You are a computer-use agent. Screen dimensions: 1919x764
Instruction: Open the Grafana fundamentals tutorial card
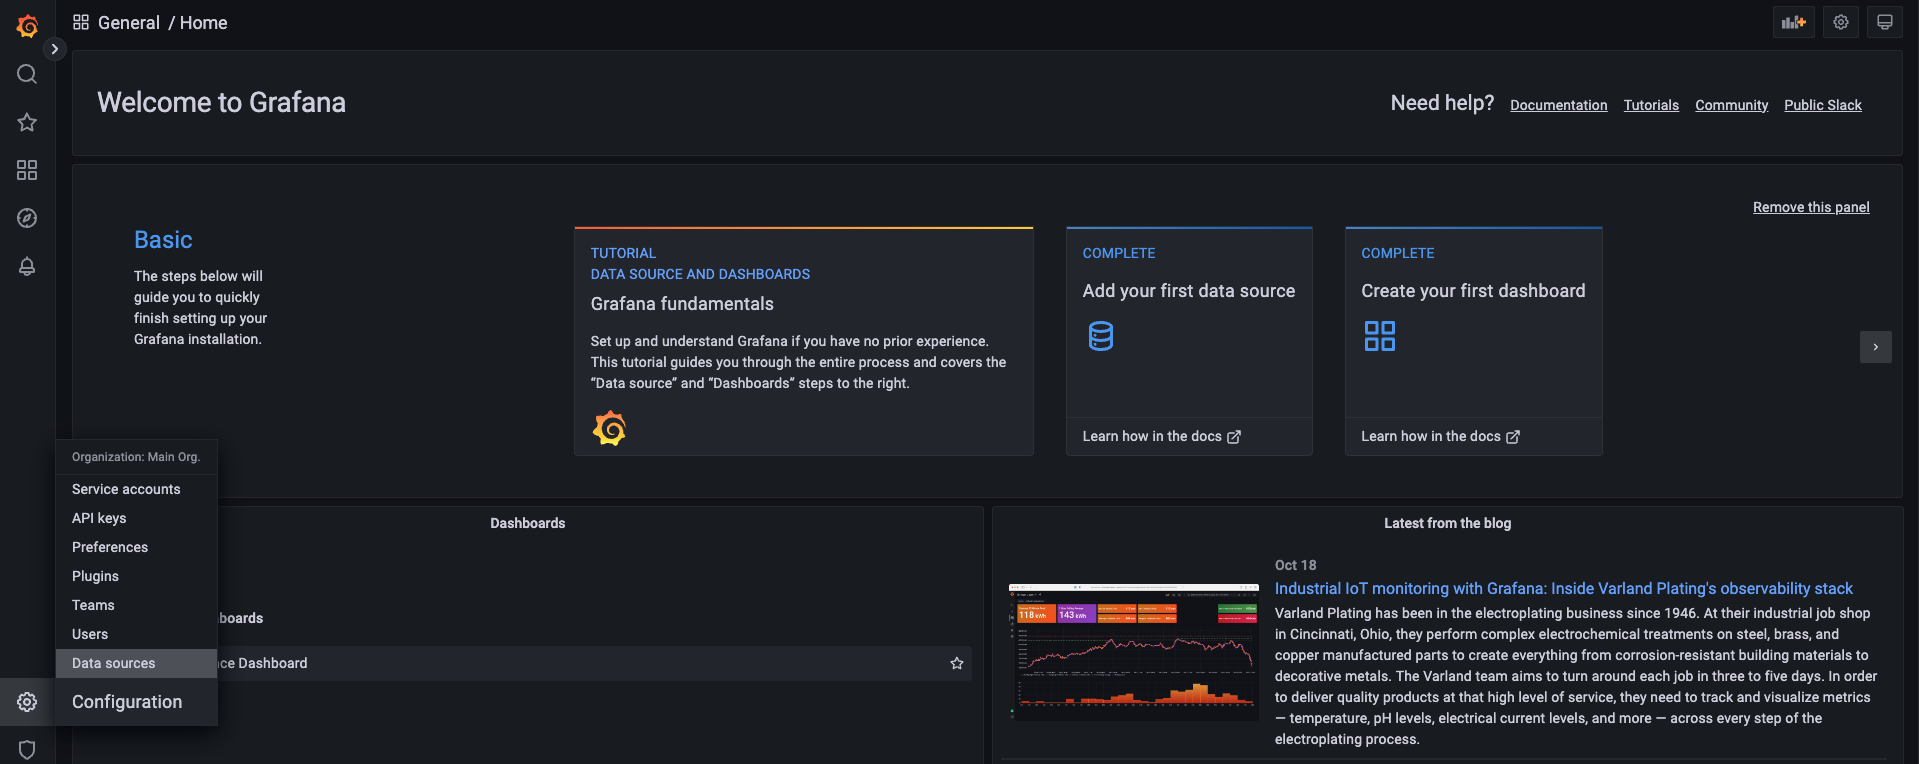pyautogui.click(x=803, y=341)
